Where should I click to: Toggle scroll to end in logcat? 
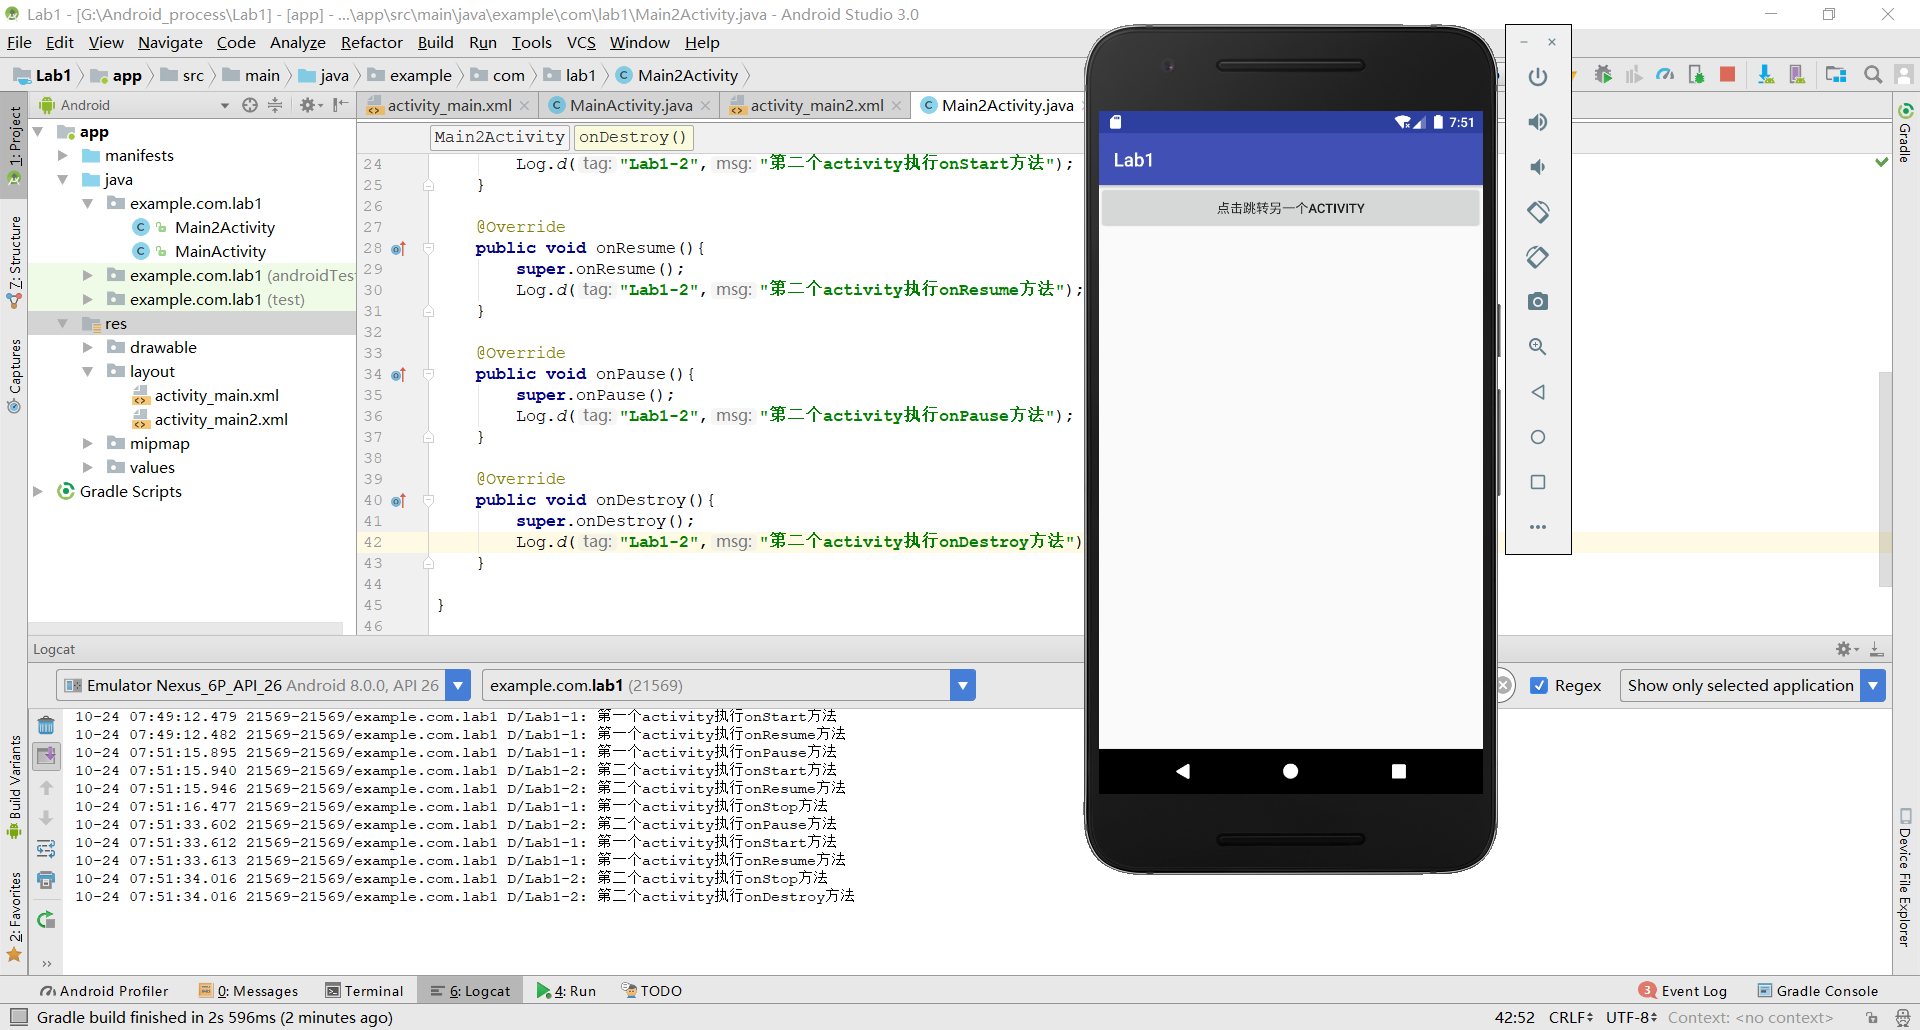46,756
